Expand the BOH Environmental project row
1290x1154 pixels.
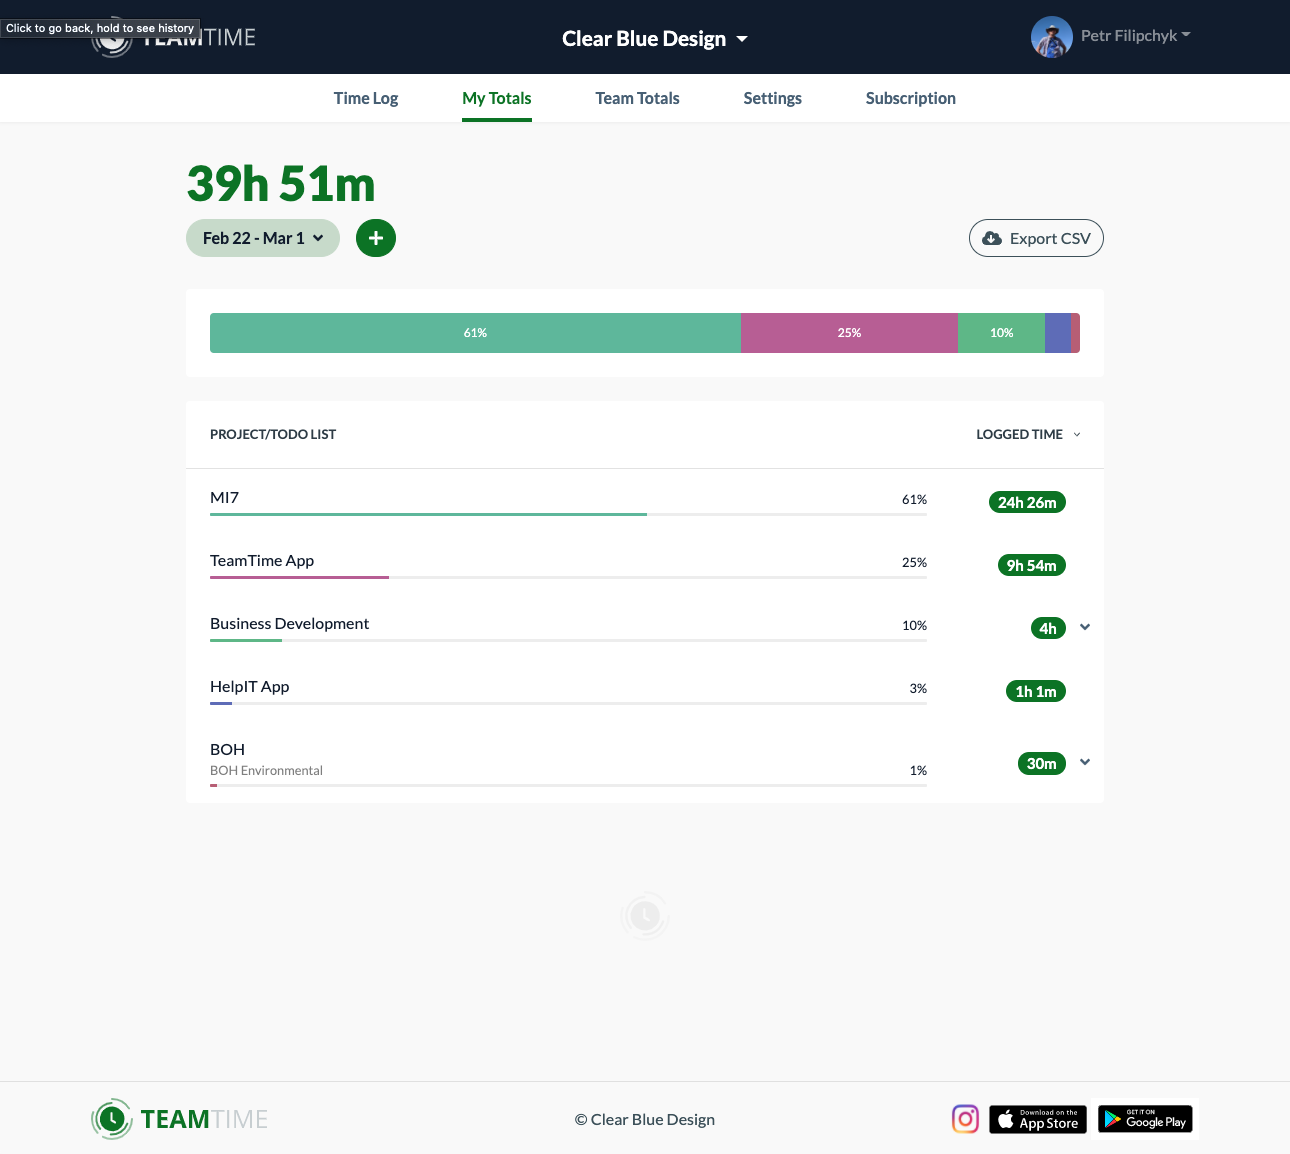[1085, 762]
